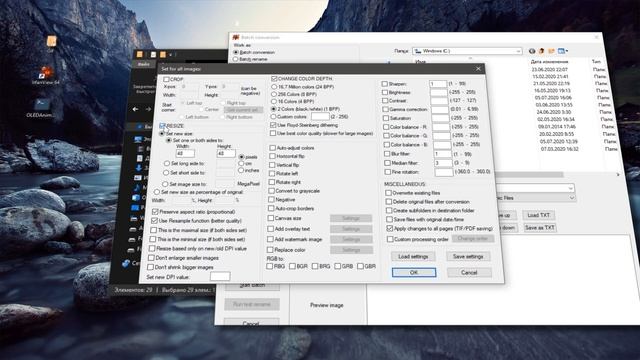This screenshot has width=640, height=360.
Task: Select Batch rename in Work as section
Action: point(236,59)
